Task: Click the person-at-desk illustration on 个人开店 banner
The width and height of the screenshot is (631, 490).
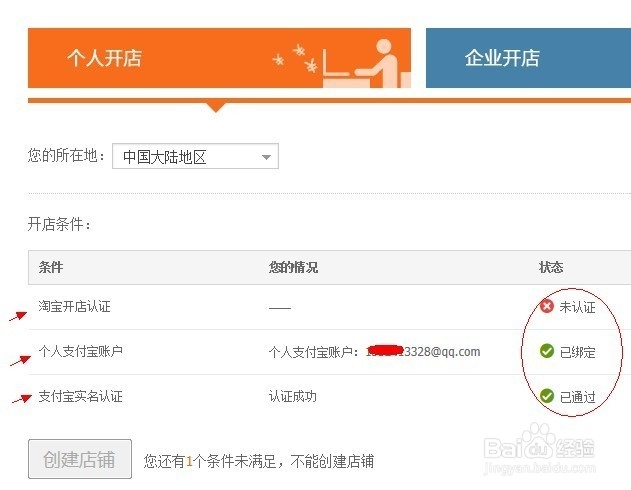Action: coord(366,63)
